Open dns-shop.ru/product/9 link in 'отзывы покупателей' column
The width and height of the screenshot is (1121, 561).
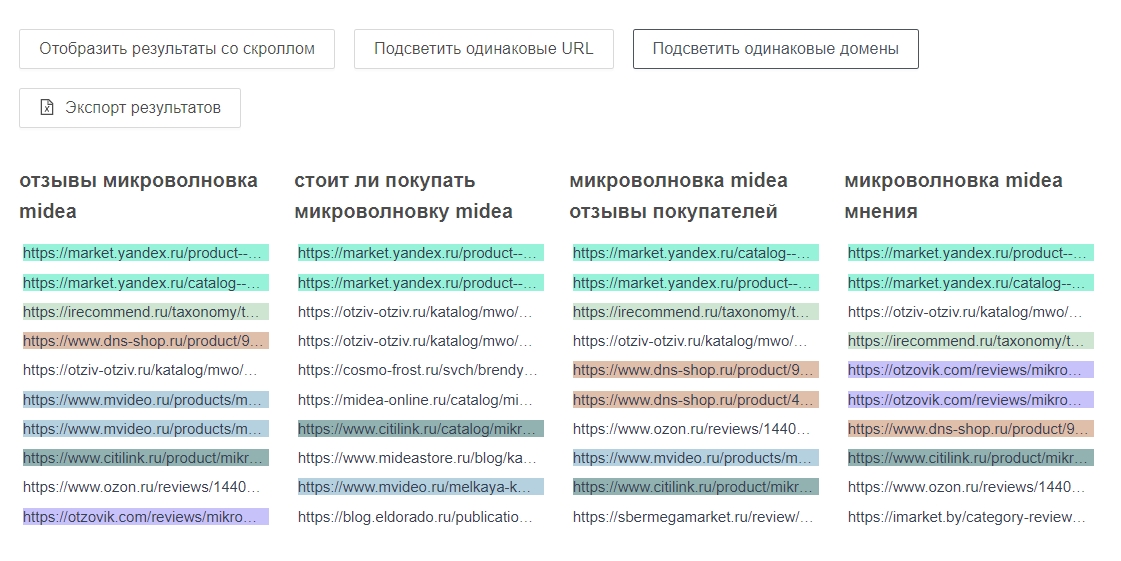(x=696, y=370)
